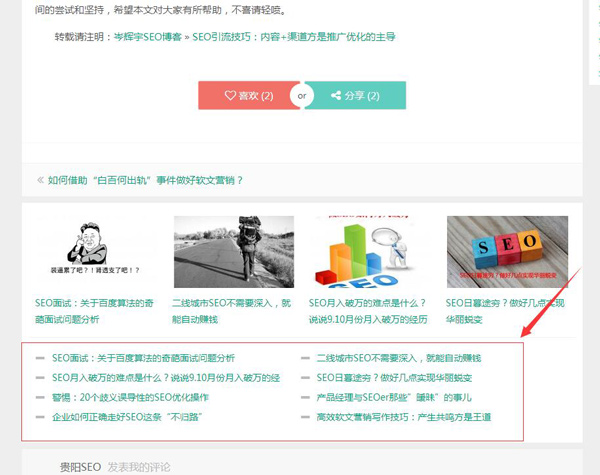
Task: Open 二线城市SEO caption link under backpacker thumbnail
Action: pyautogui.click(x=233, y=310)
